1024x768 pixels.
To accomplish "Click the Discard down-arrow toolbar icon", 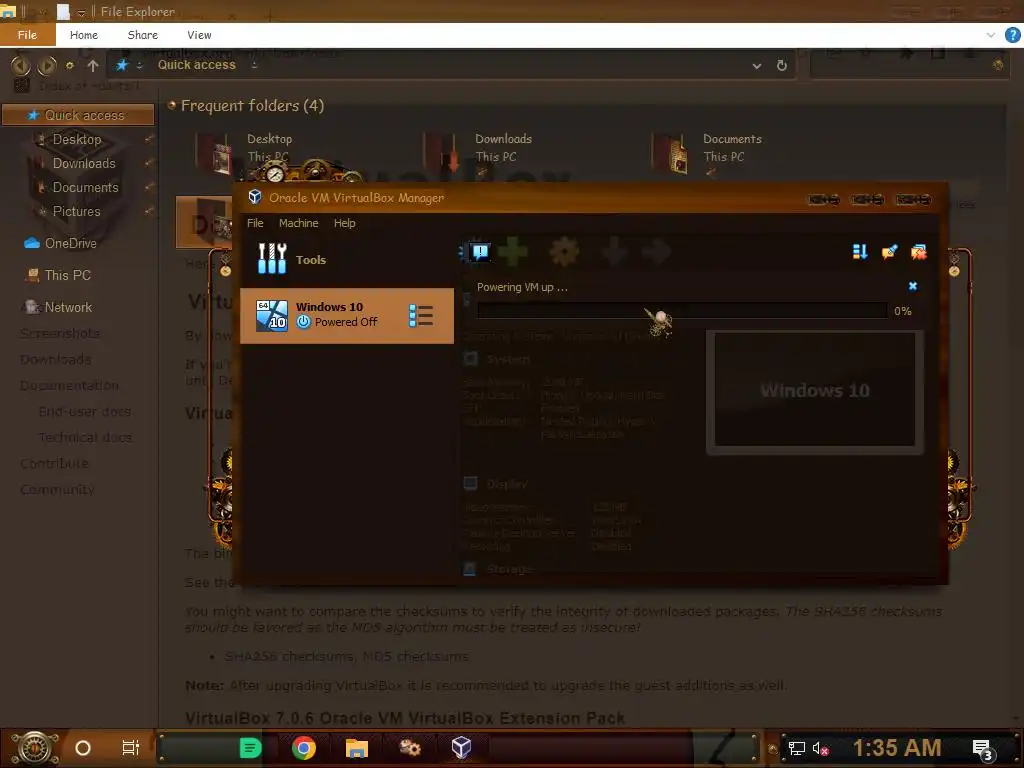I will tap(615, 251).
